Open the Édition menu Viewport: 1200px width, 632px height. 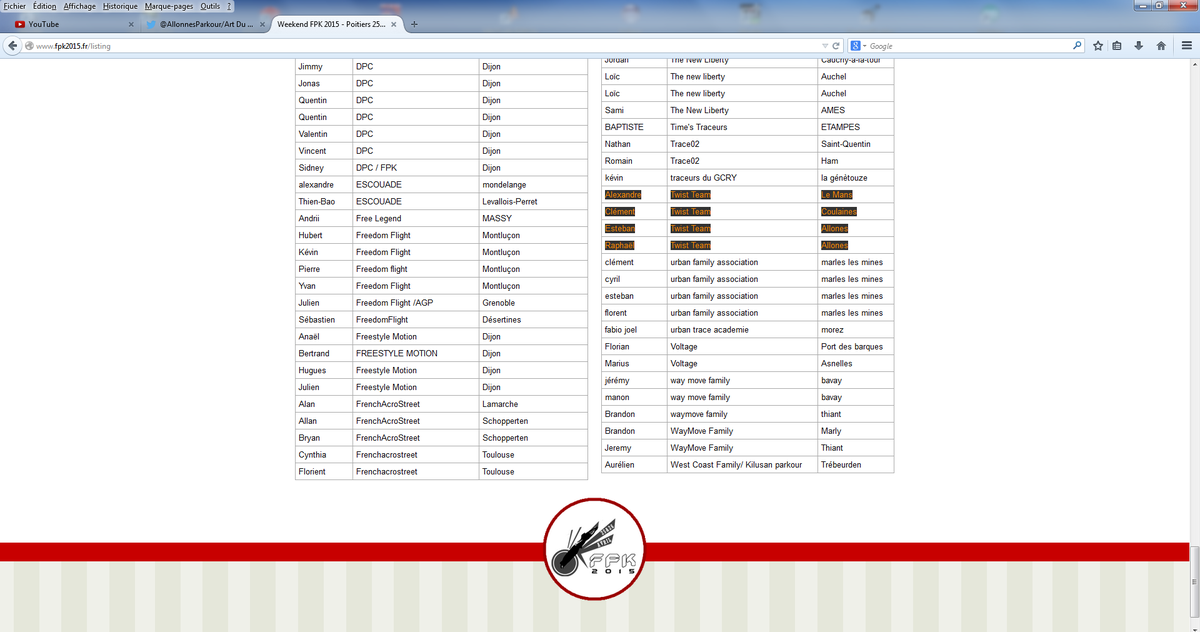[44, 6]
